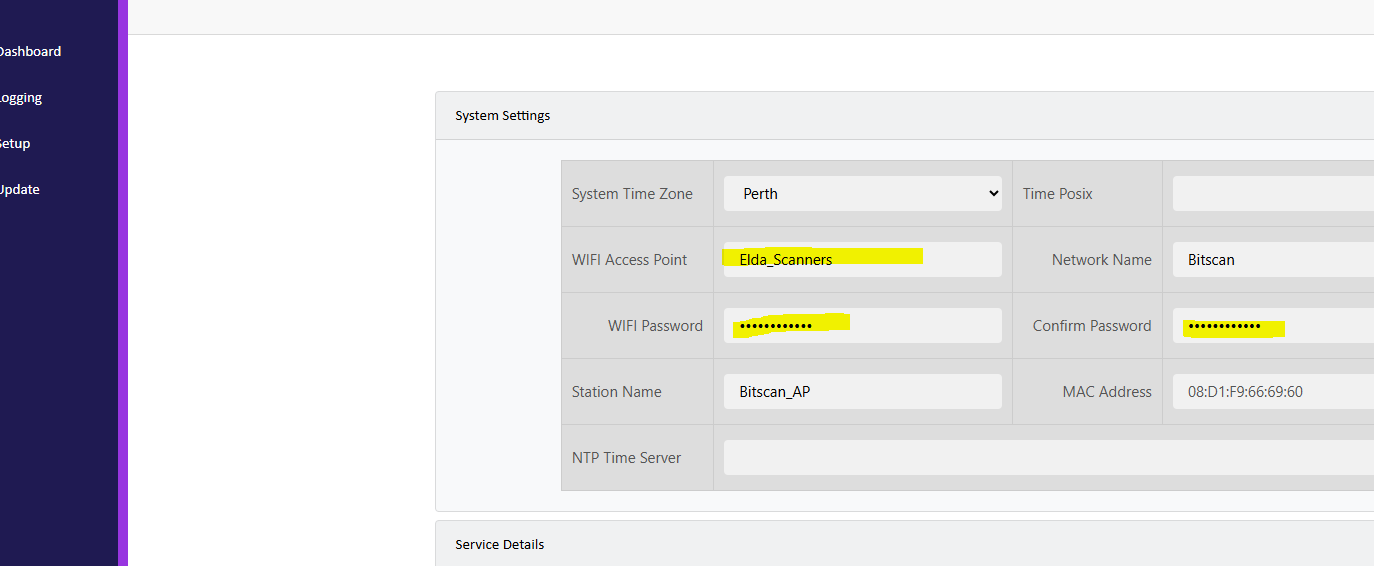Open the Dashboard page in sidebar

pyautogui.click(x=30, y=51)
